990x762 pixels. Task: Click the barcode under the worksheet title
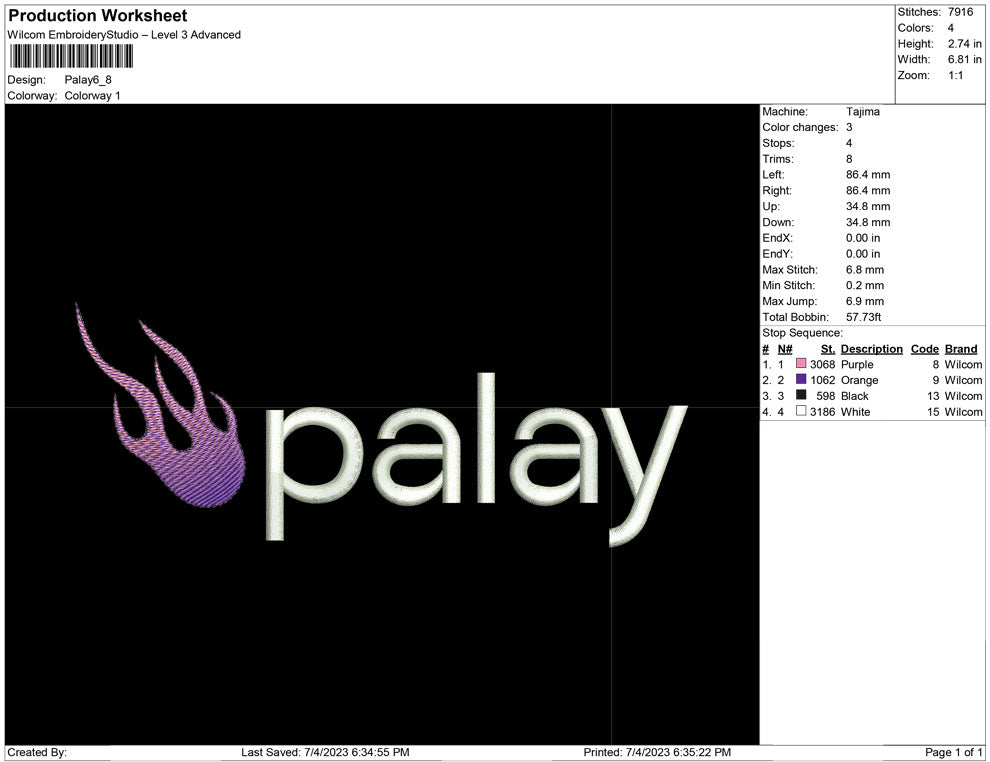71,56
